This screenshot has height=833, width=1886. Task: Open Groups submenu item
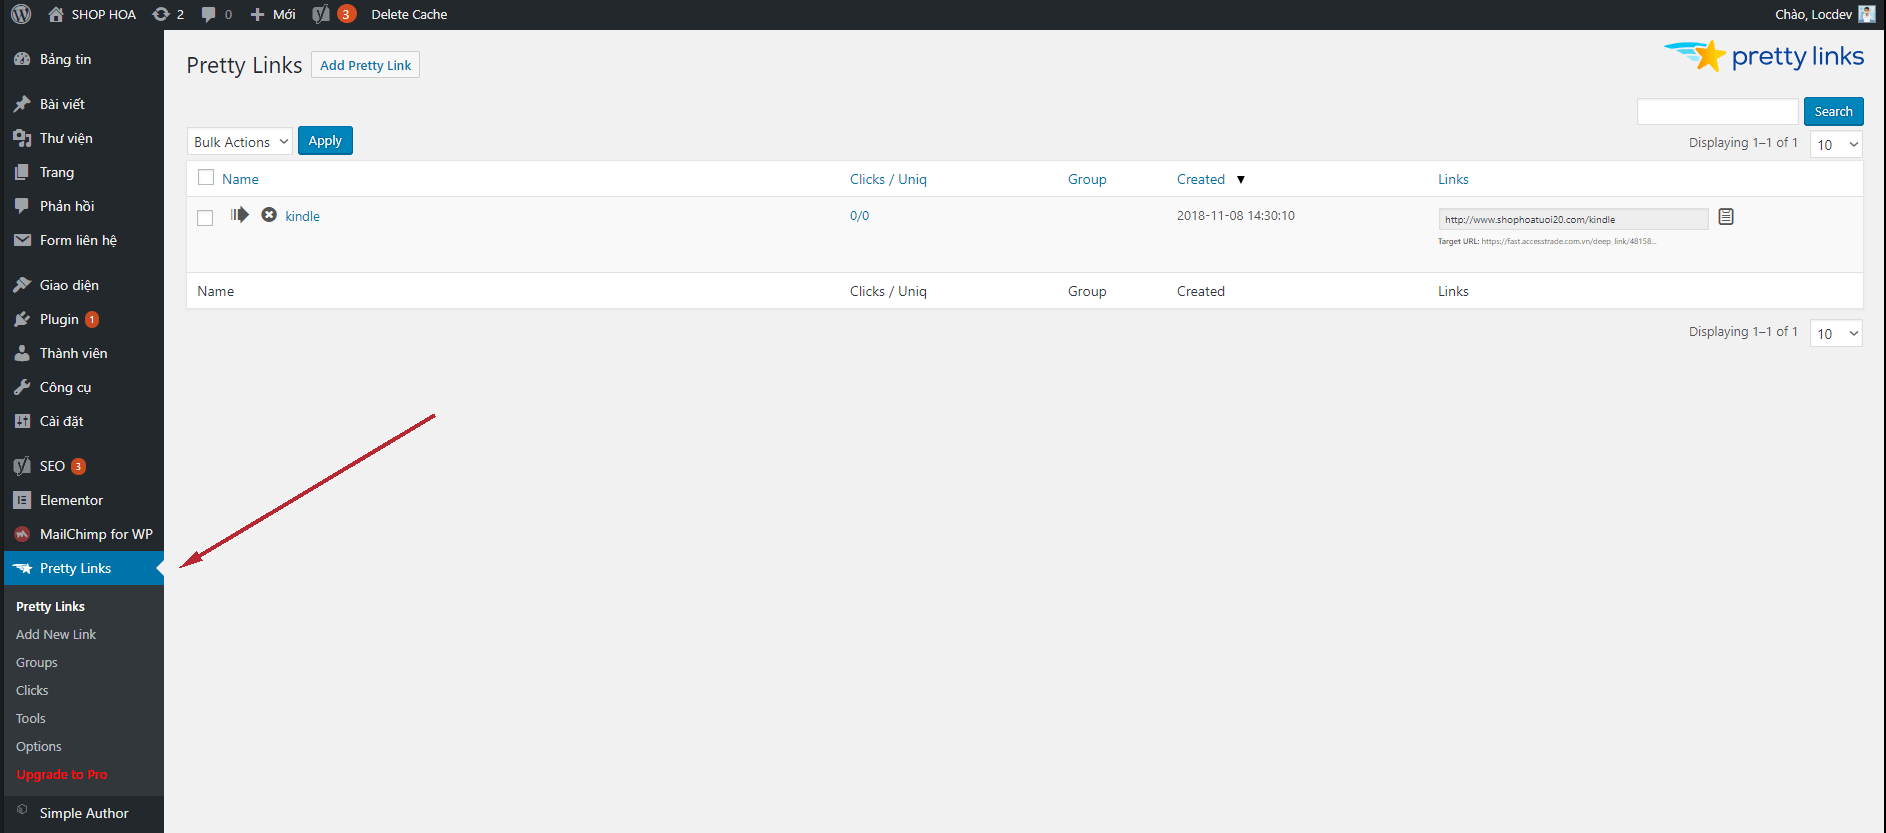coord(37,662)
